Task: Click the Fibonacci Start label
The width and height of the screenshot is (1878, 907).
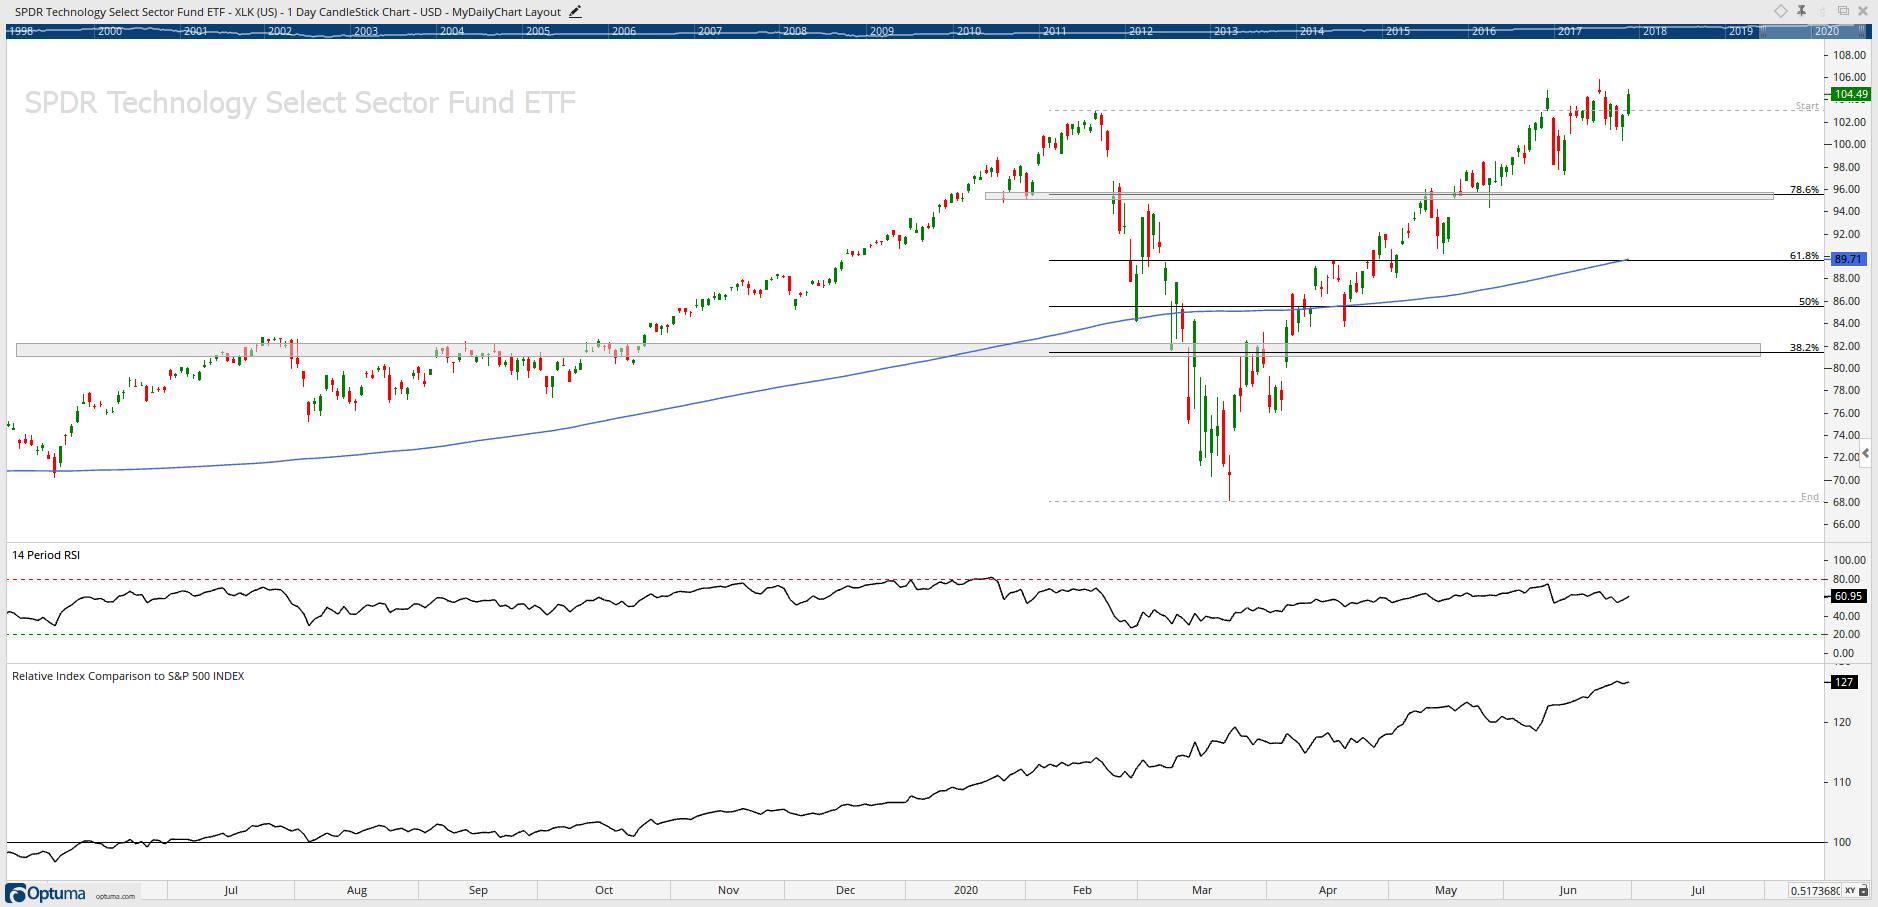Action: point(1807,106)
